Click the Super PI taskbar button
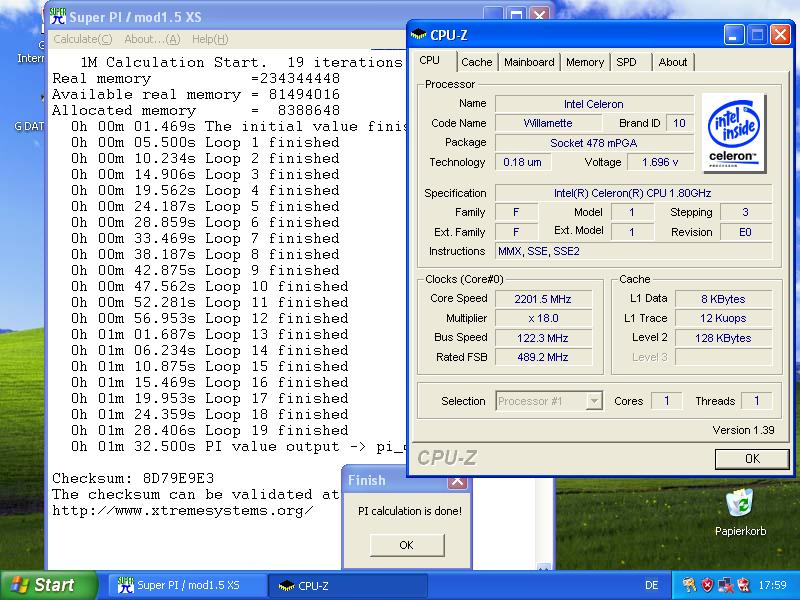The height and width of the screenshot is (600, 800). point(187,585)
